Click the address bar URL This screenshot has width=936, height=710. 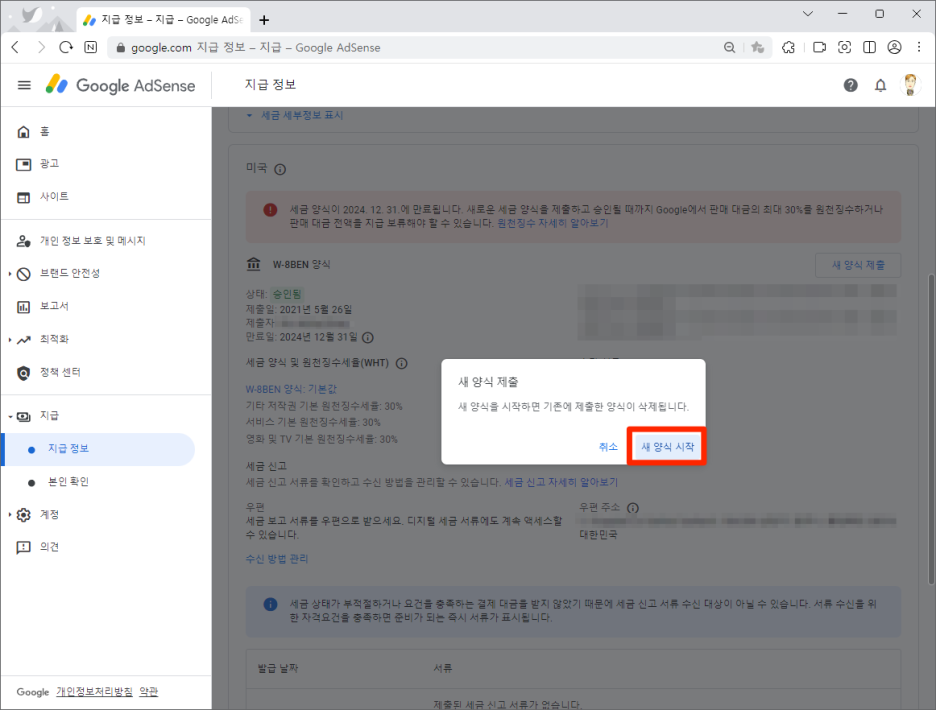coord(255,48)
